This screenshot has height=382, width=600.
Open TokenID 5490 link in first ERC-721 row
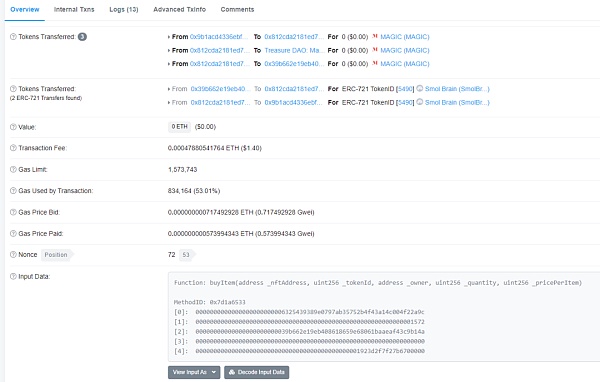click(405, 89)
